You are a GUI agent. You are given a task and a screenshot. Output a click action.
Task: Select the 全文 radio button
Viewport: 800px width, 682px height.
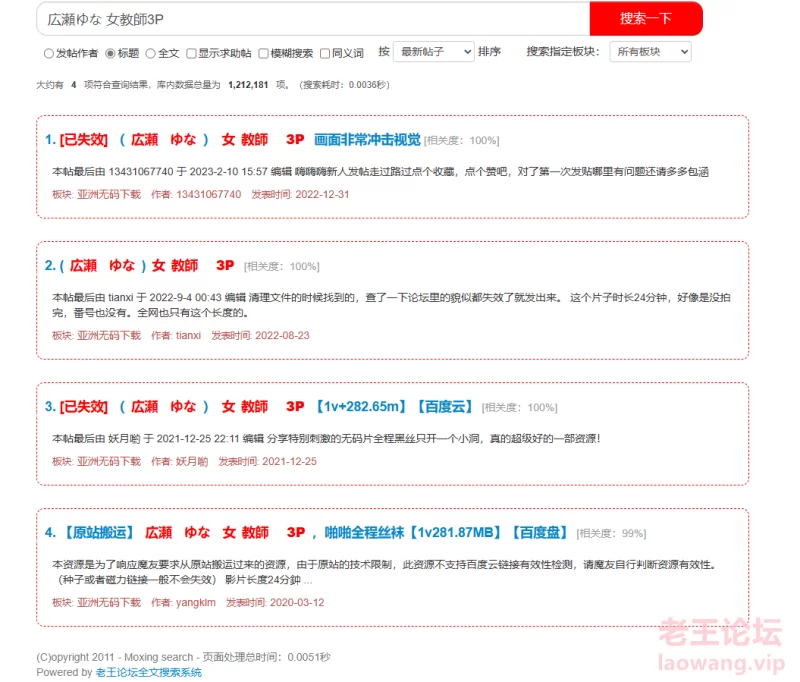(151, 53)
